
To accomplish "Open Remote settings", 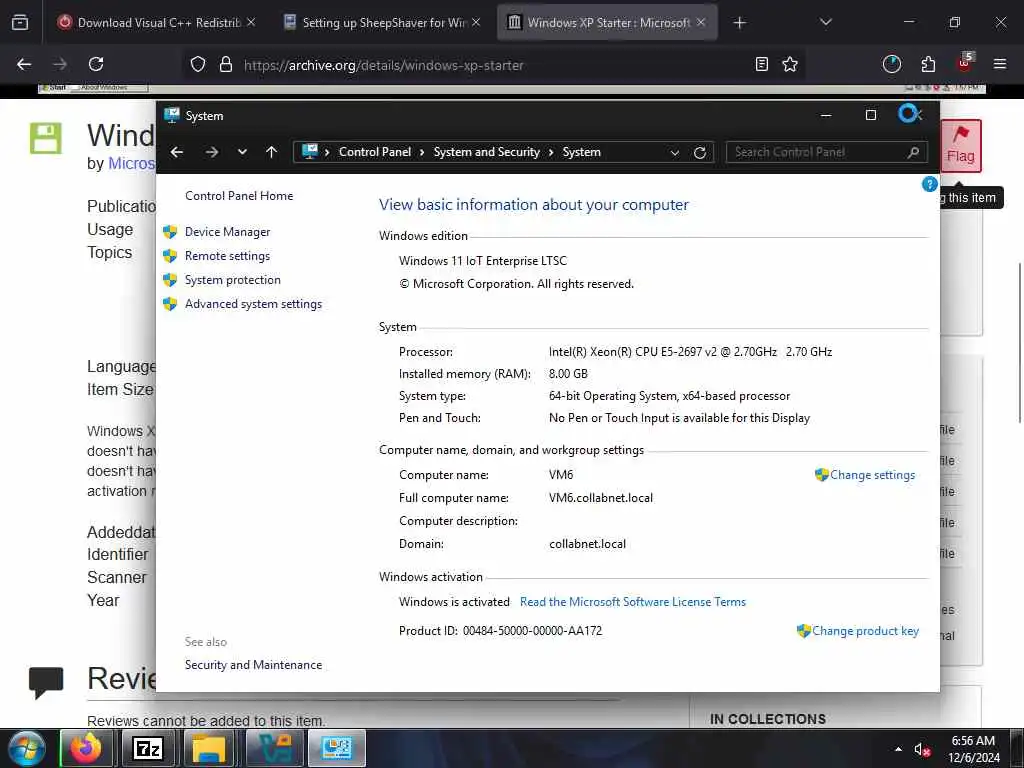I will [227, 256].
